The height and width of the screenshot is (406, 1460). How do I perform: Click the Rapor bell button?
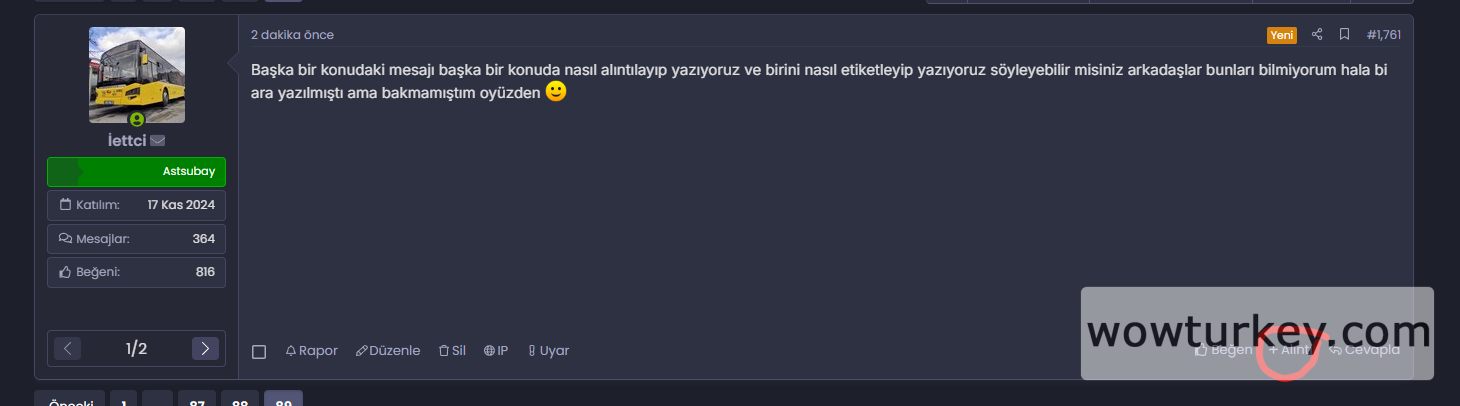click(x=312, y=351)
